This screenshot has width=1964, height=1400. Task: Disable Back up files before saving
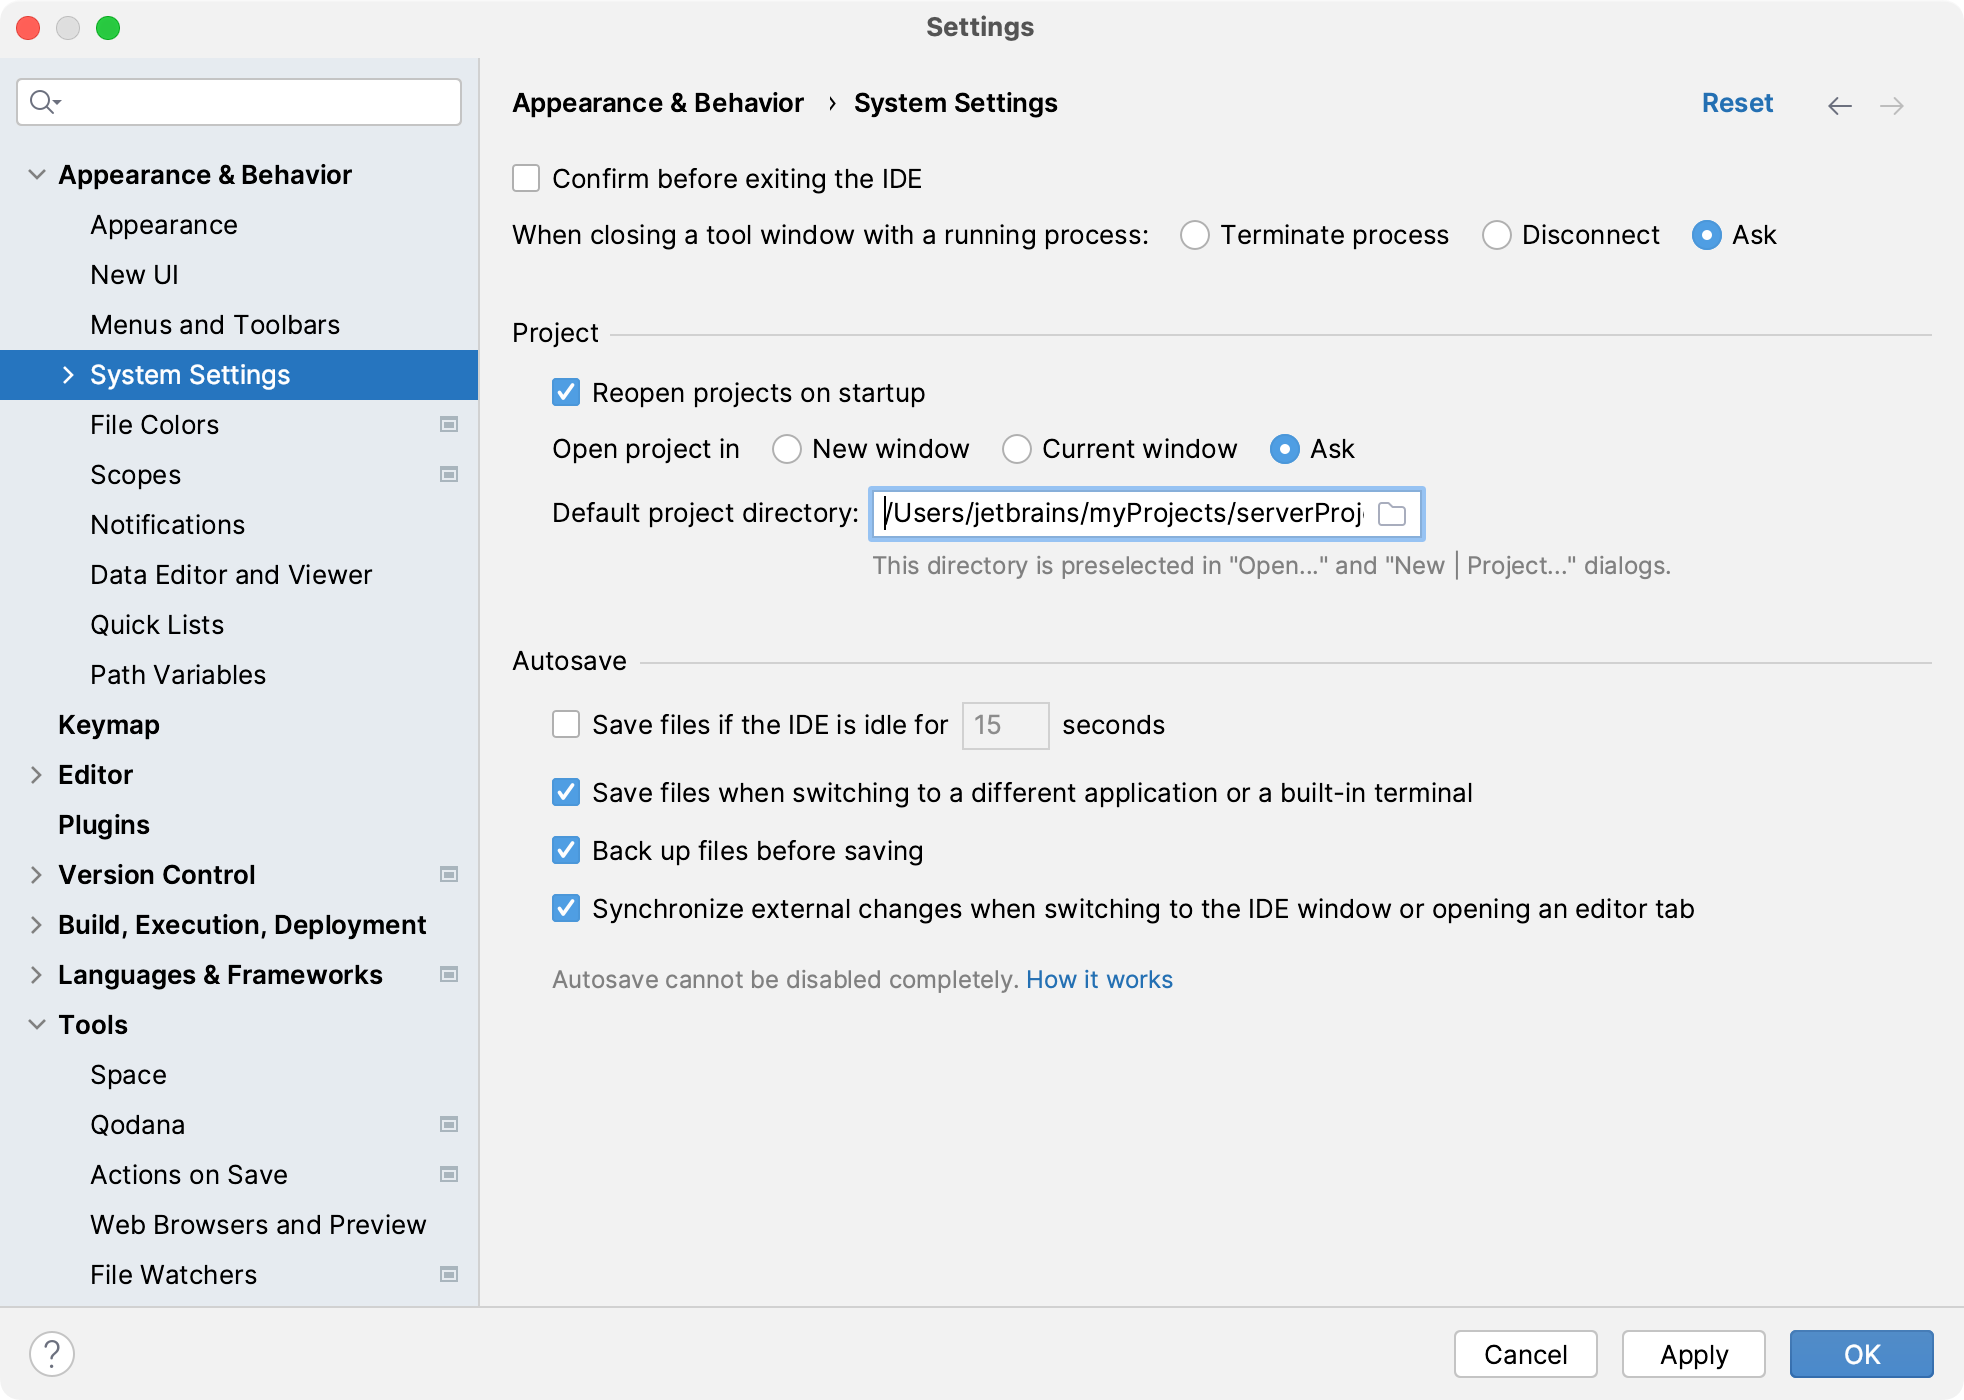pyautogui.click(x=567, y=850)
